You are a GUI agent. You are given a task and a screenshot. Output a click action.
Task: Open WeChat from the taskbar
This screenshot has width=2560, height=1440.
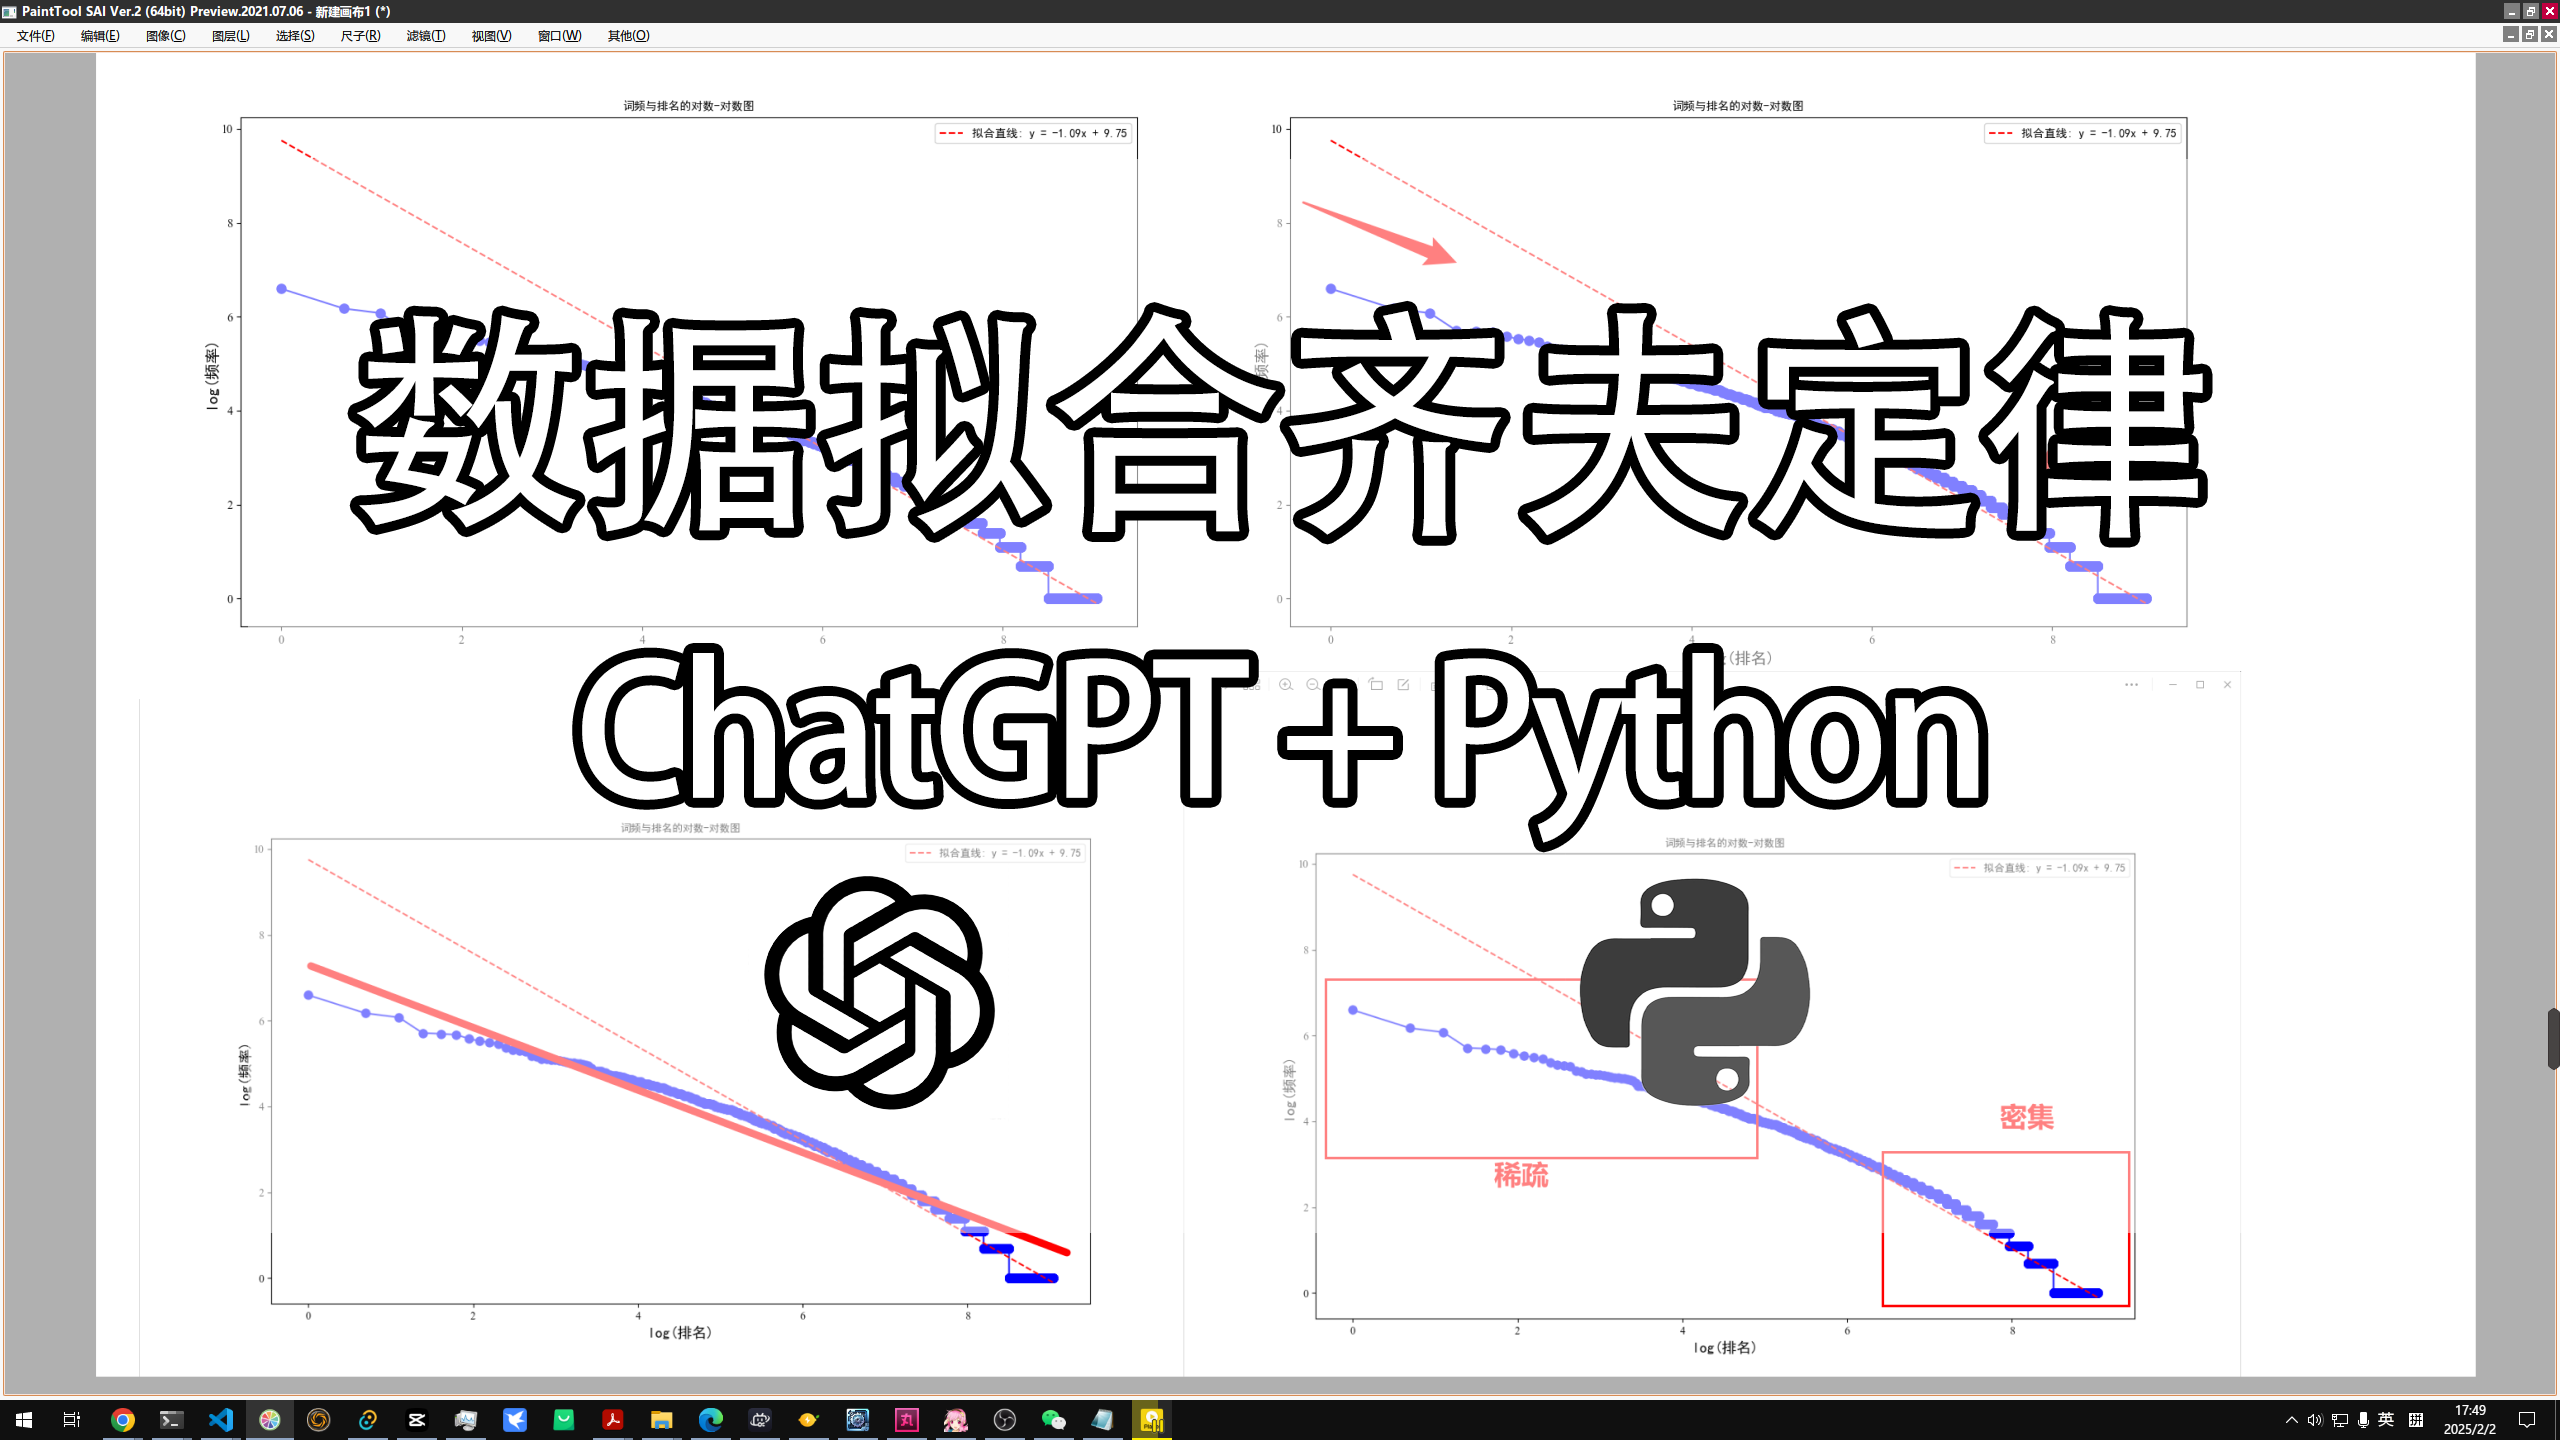(1053, 1419)
